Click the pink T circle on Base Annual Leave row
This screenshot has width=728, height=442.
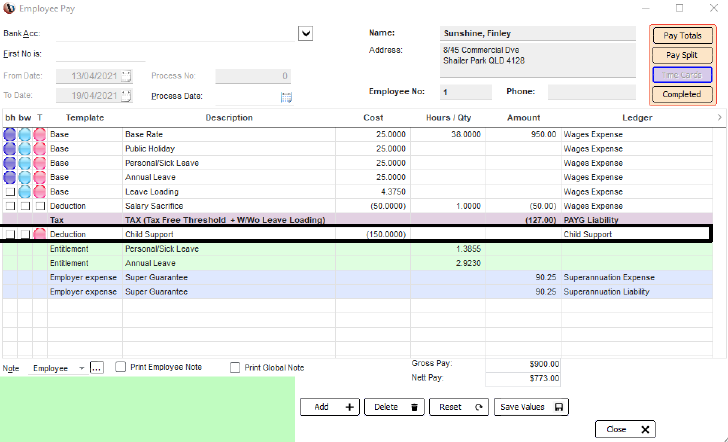(x=40, y=177)
